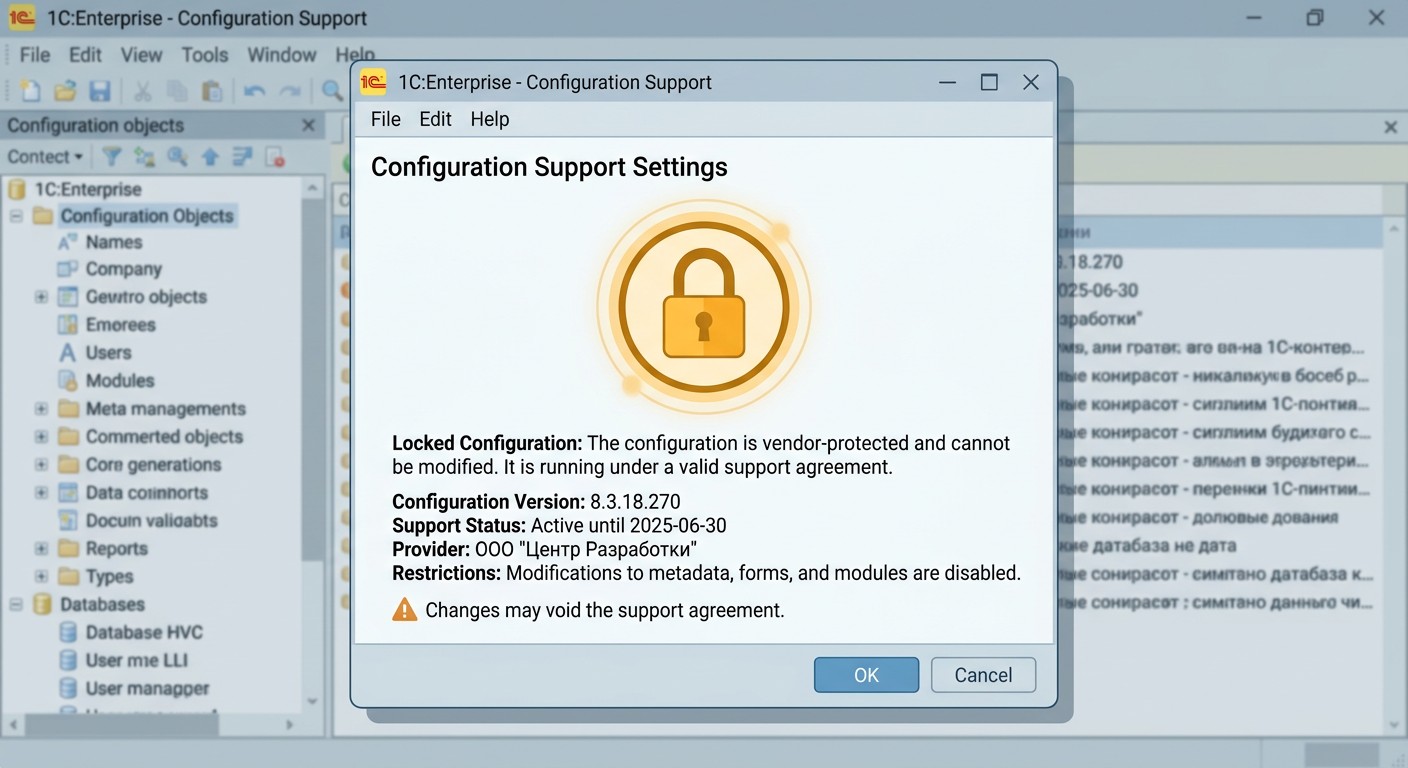This screenshot has height=768, width=1408.
Task: Click the Cancel button
Action: click(983, 675)
